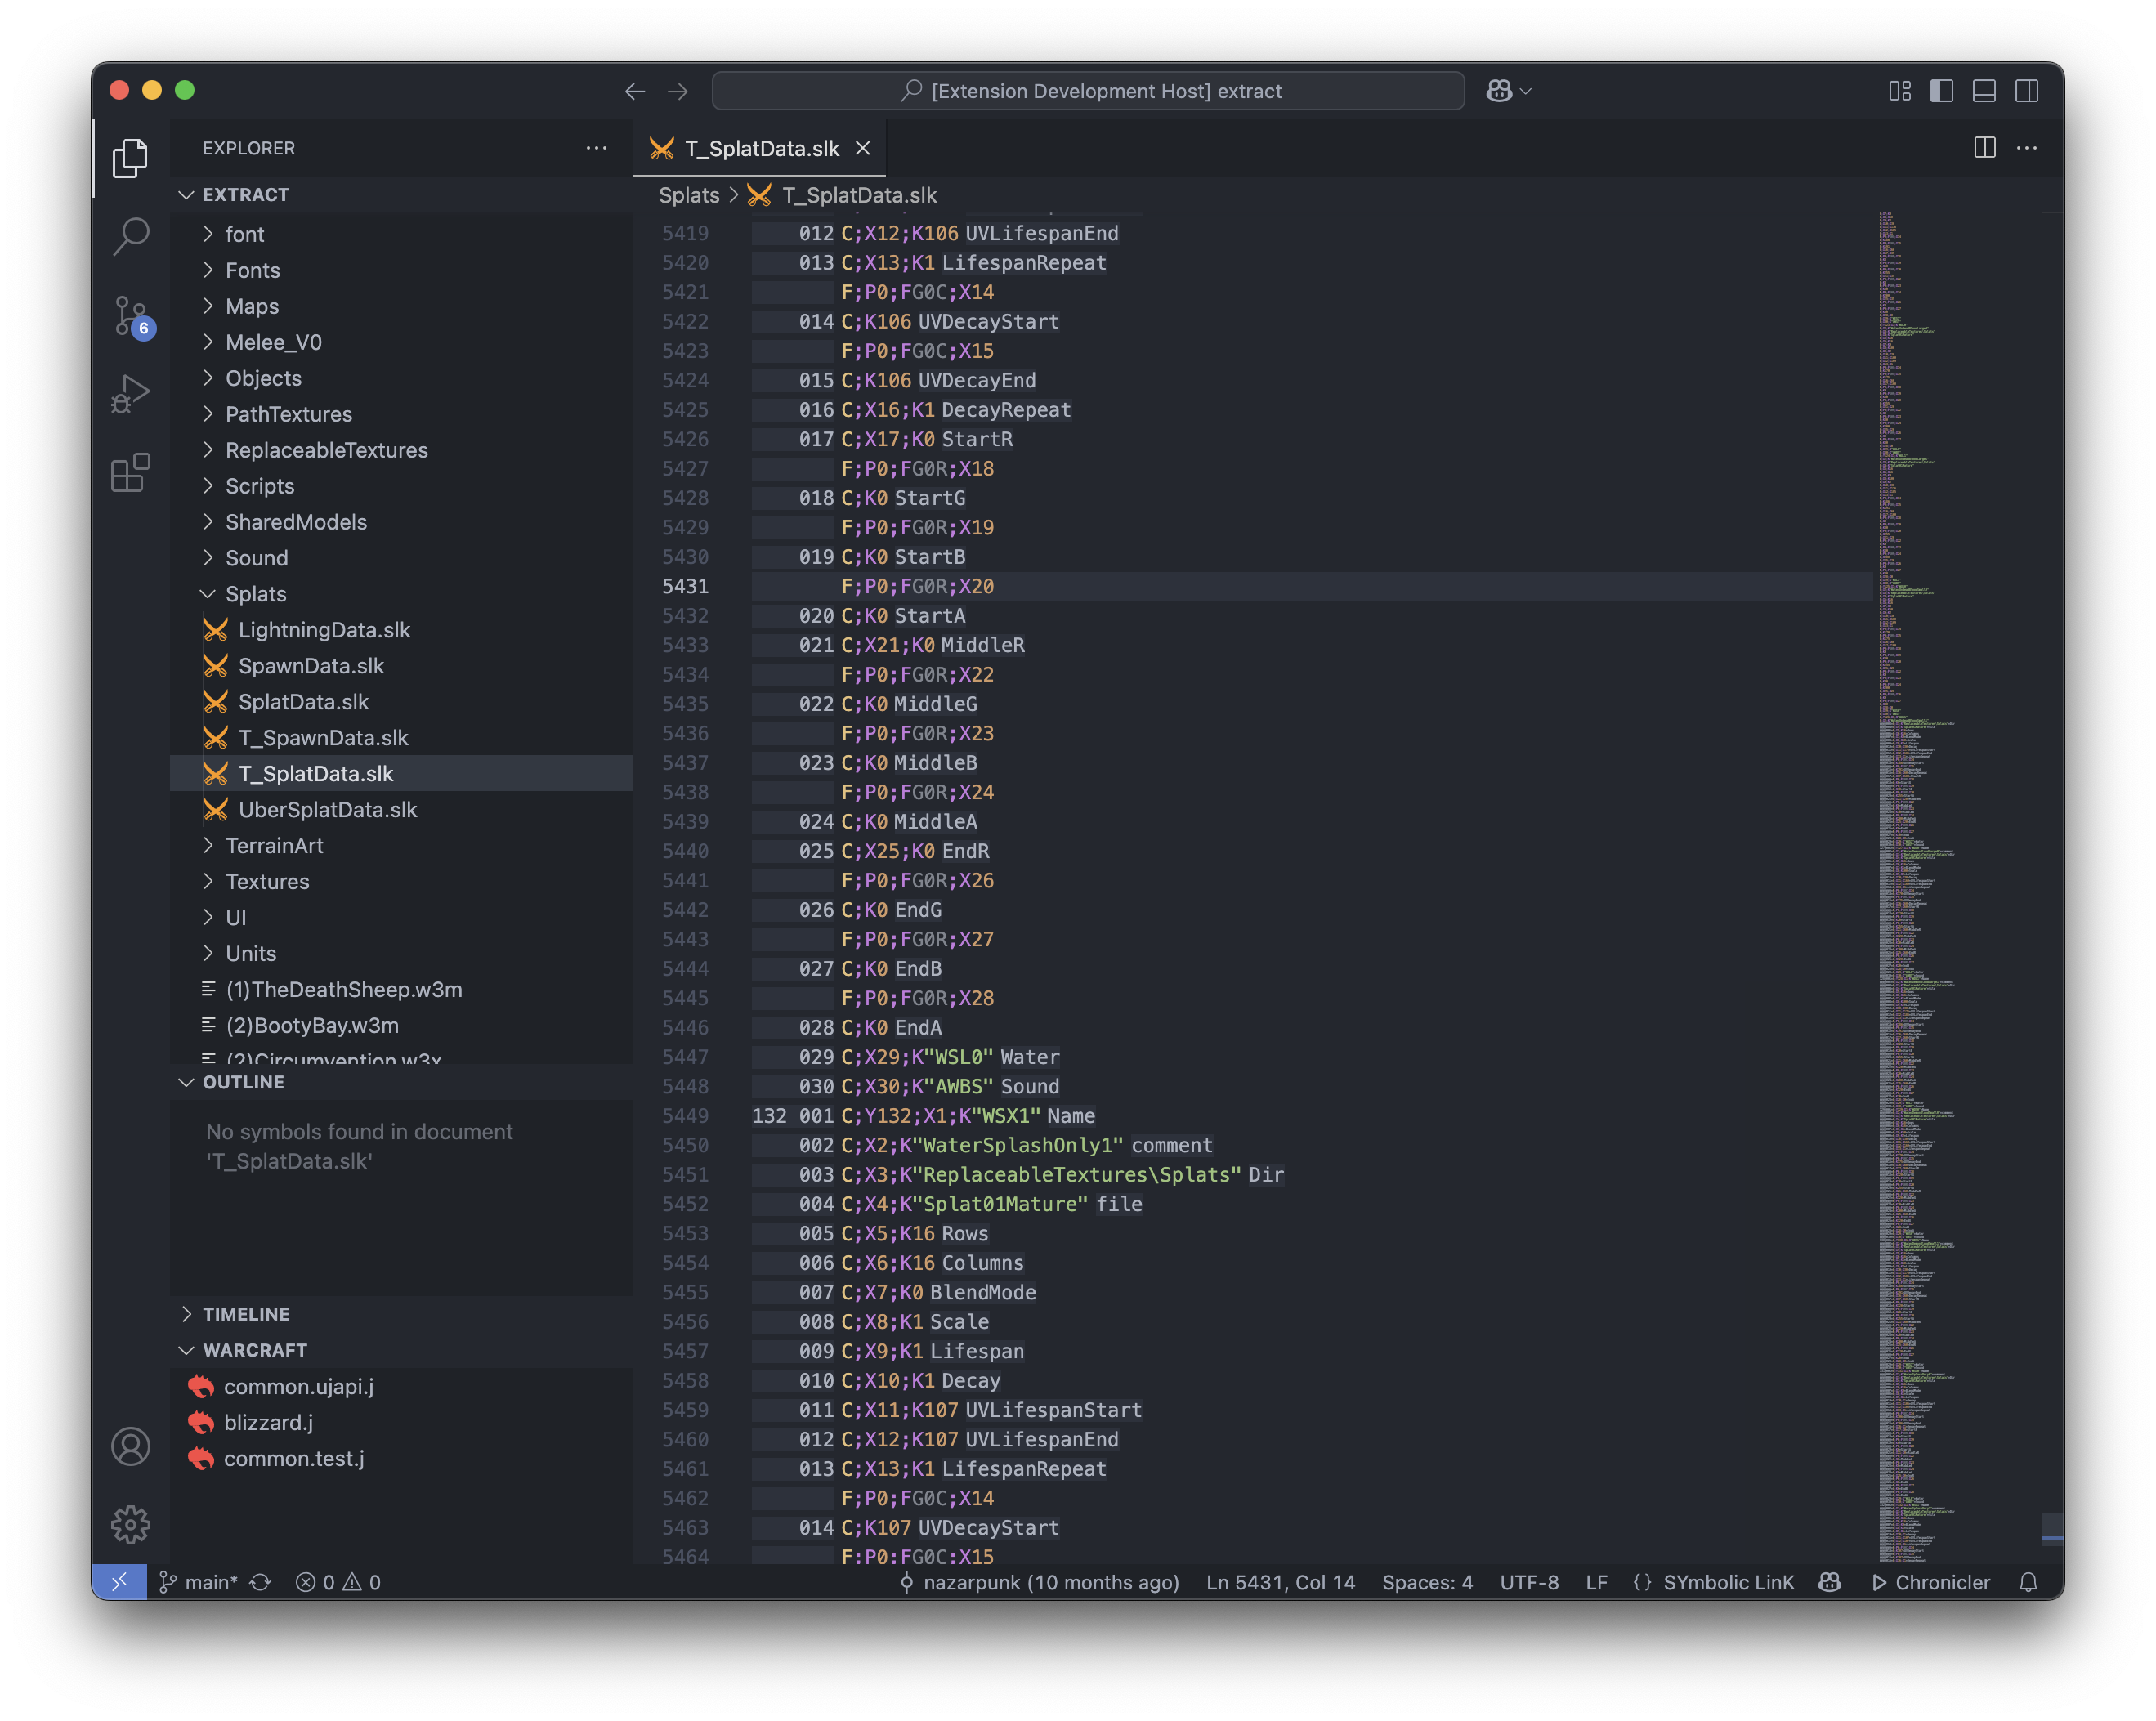Click the SYmbolic LinK language mode

1727,1582
